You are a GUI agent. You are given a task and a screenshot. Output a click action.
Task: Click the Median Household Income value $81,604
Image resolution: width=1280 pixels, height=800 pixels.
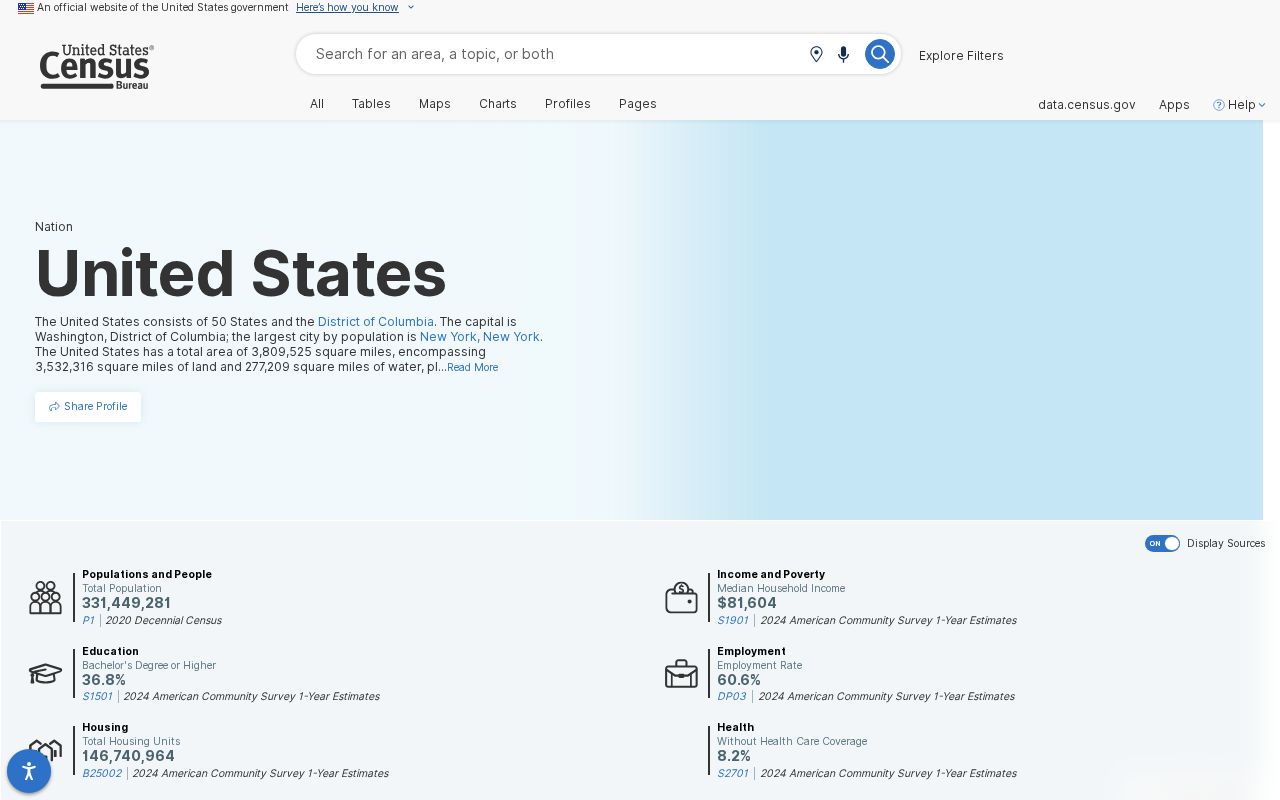pos(747,603)
